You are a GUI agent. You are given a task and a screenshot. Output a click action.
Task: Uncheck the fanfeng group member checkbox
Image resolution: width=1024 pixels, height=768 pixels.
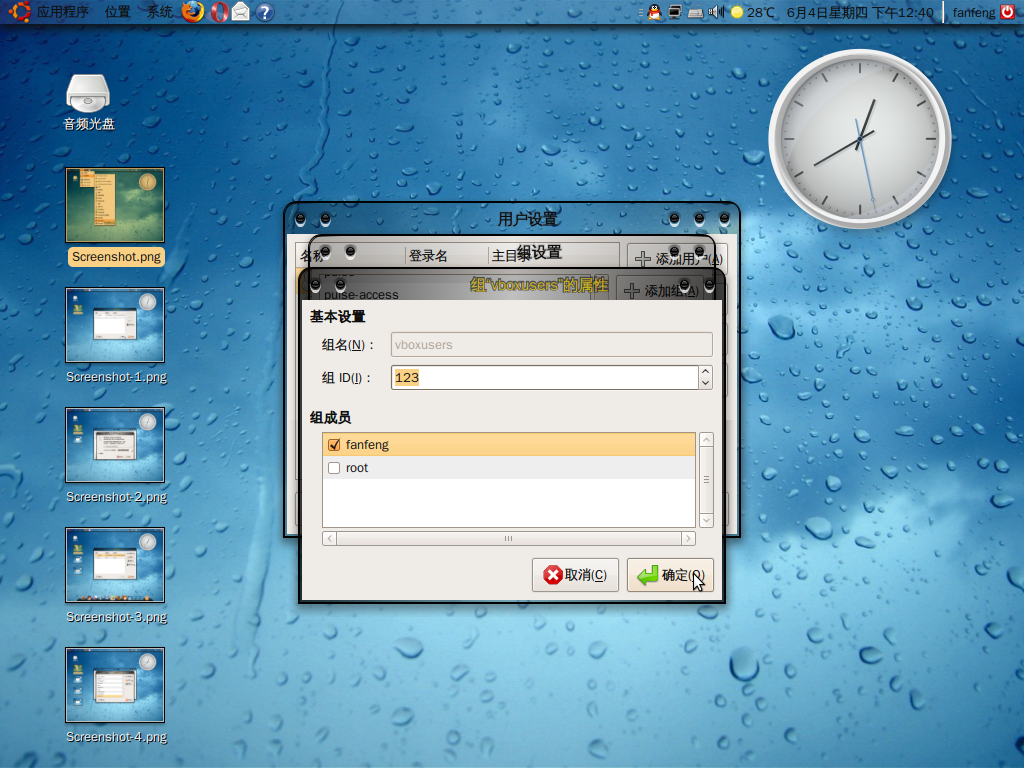[x=334, y=445]
